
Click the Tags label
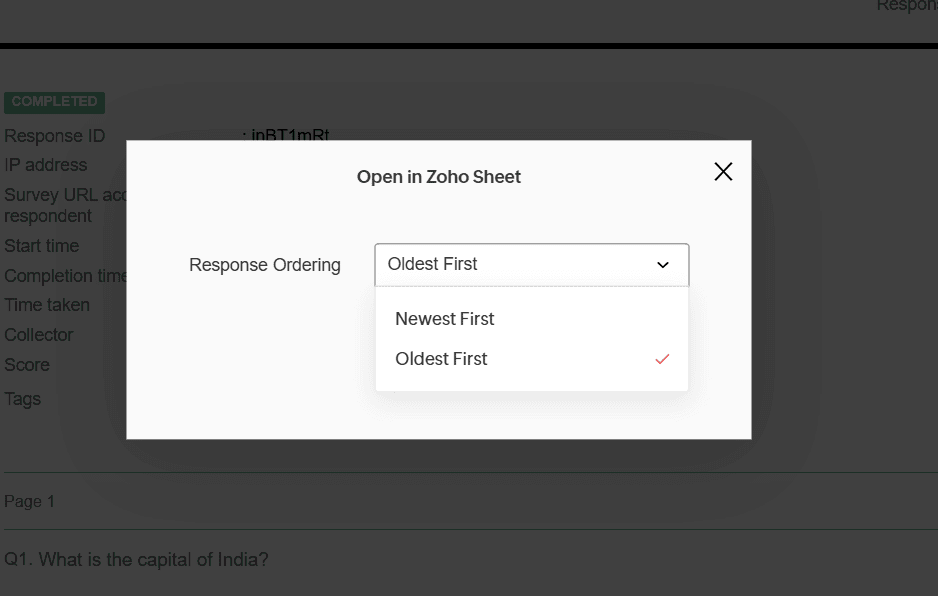coord(23,399)
